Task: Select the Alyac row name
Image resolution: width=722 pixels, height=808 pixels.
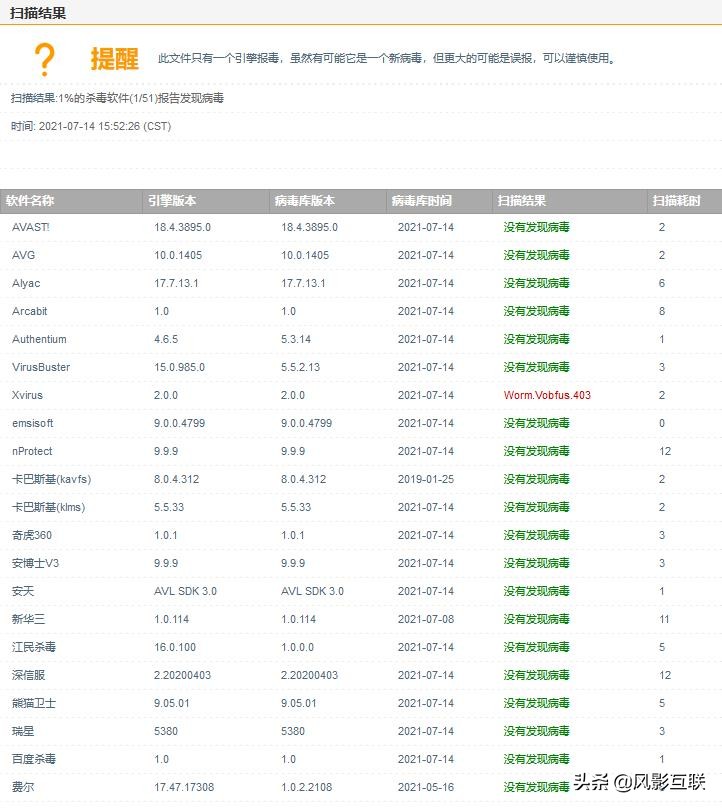Action: coord(26,283)
